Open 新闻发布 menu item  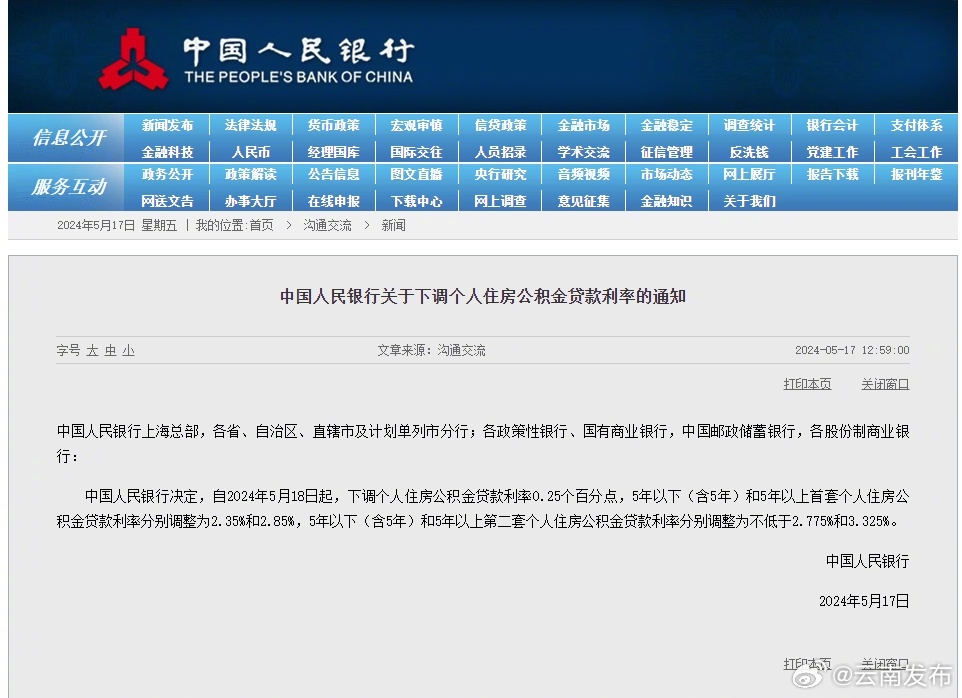coord(167,125)
